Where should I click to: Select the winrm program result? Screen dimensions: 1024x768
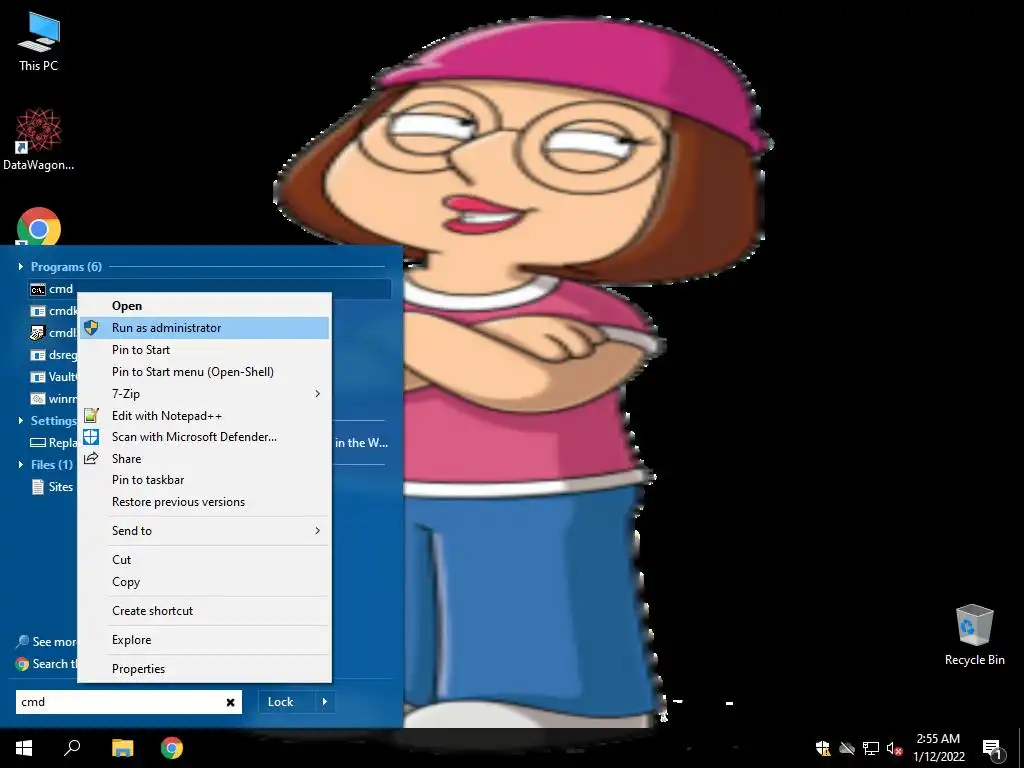(53, 399)
